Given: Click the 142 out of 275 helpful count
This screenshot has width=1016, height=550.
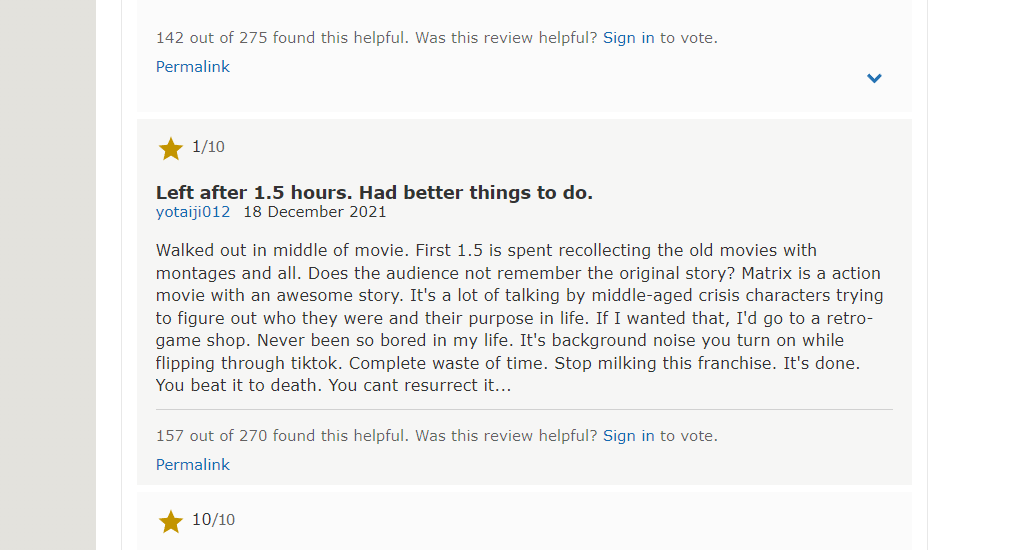Looking at the screenshot, I should coord(282,38).
